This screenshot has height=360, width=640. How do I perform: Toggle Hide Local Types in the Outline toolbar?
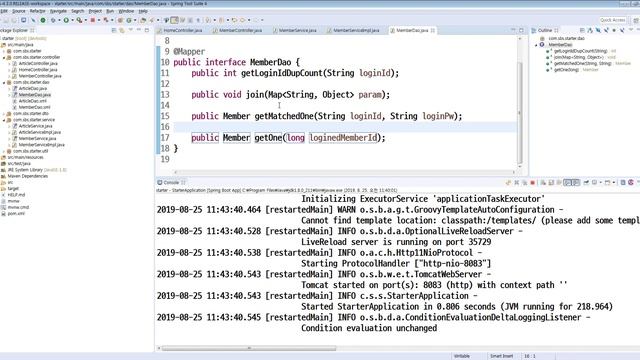622,30
